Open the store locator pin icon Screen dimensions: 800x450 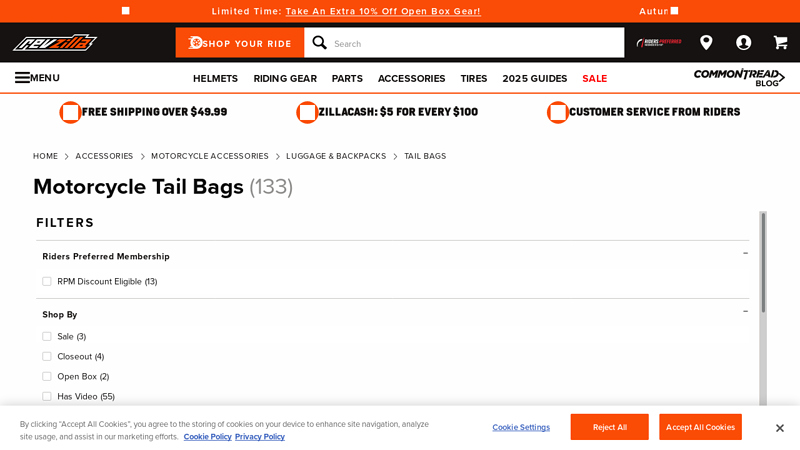pos(706,42)
